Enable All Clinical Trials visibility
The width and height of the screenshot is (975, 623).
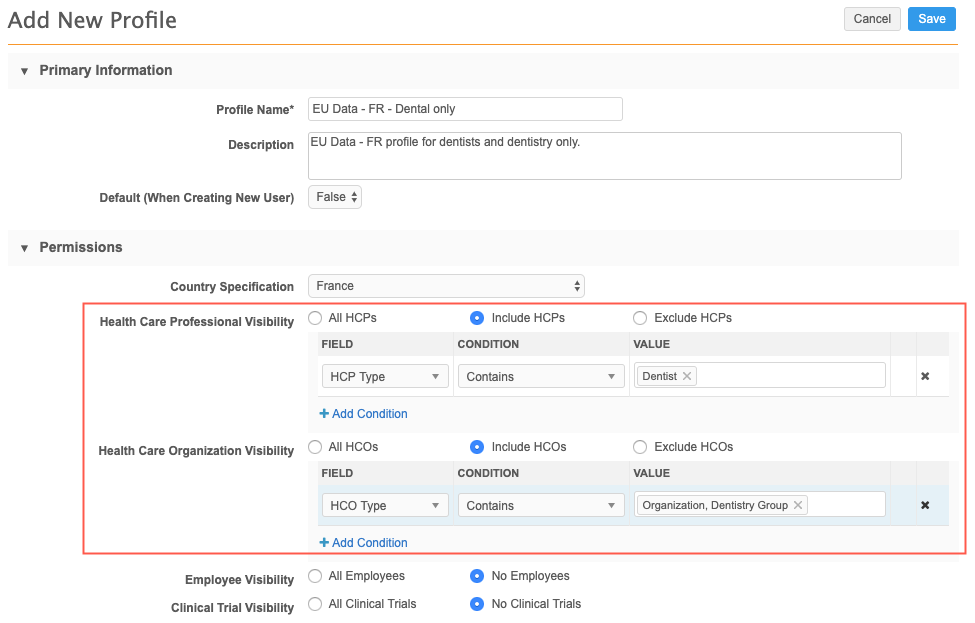[315, 604]
